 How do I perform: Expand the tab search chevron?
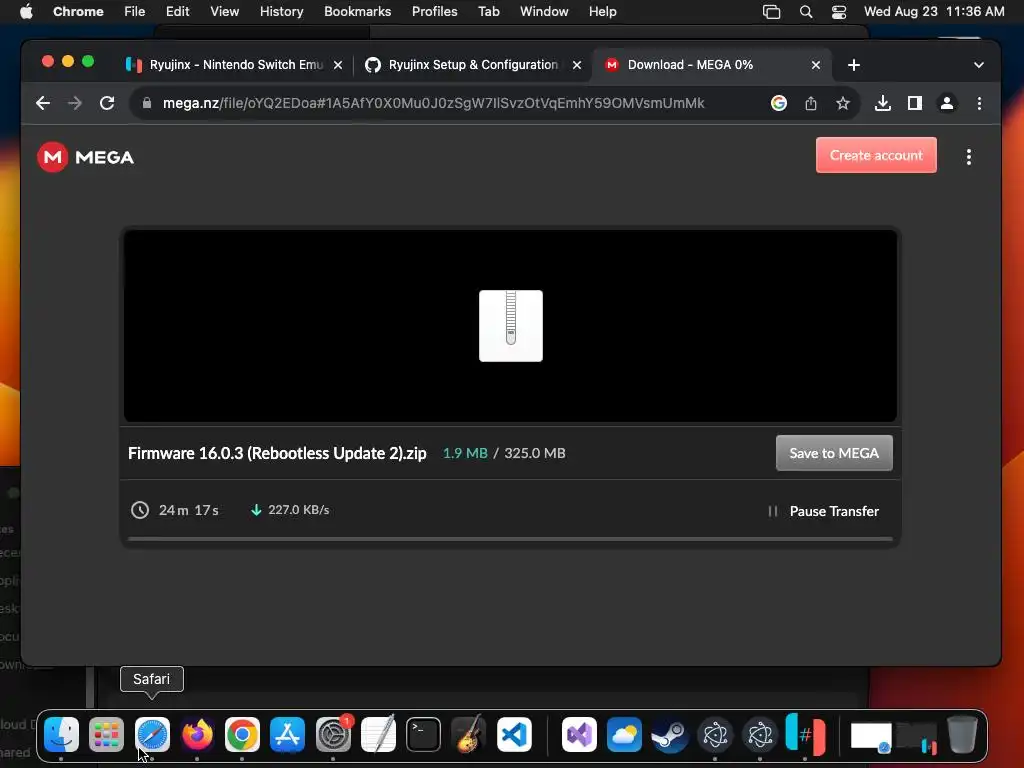point(979,65)
